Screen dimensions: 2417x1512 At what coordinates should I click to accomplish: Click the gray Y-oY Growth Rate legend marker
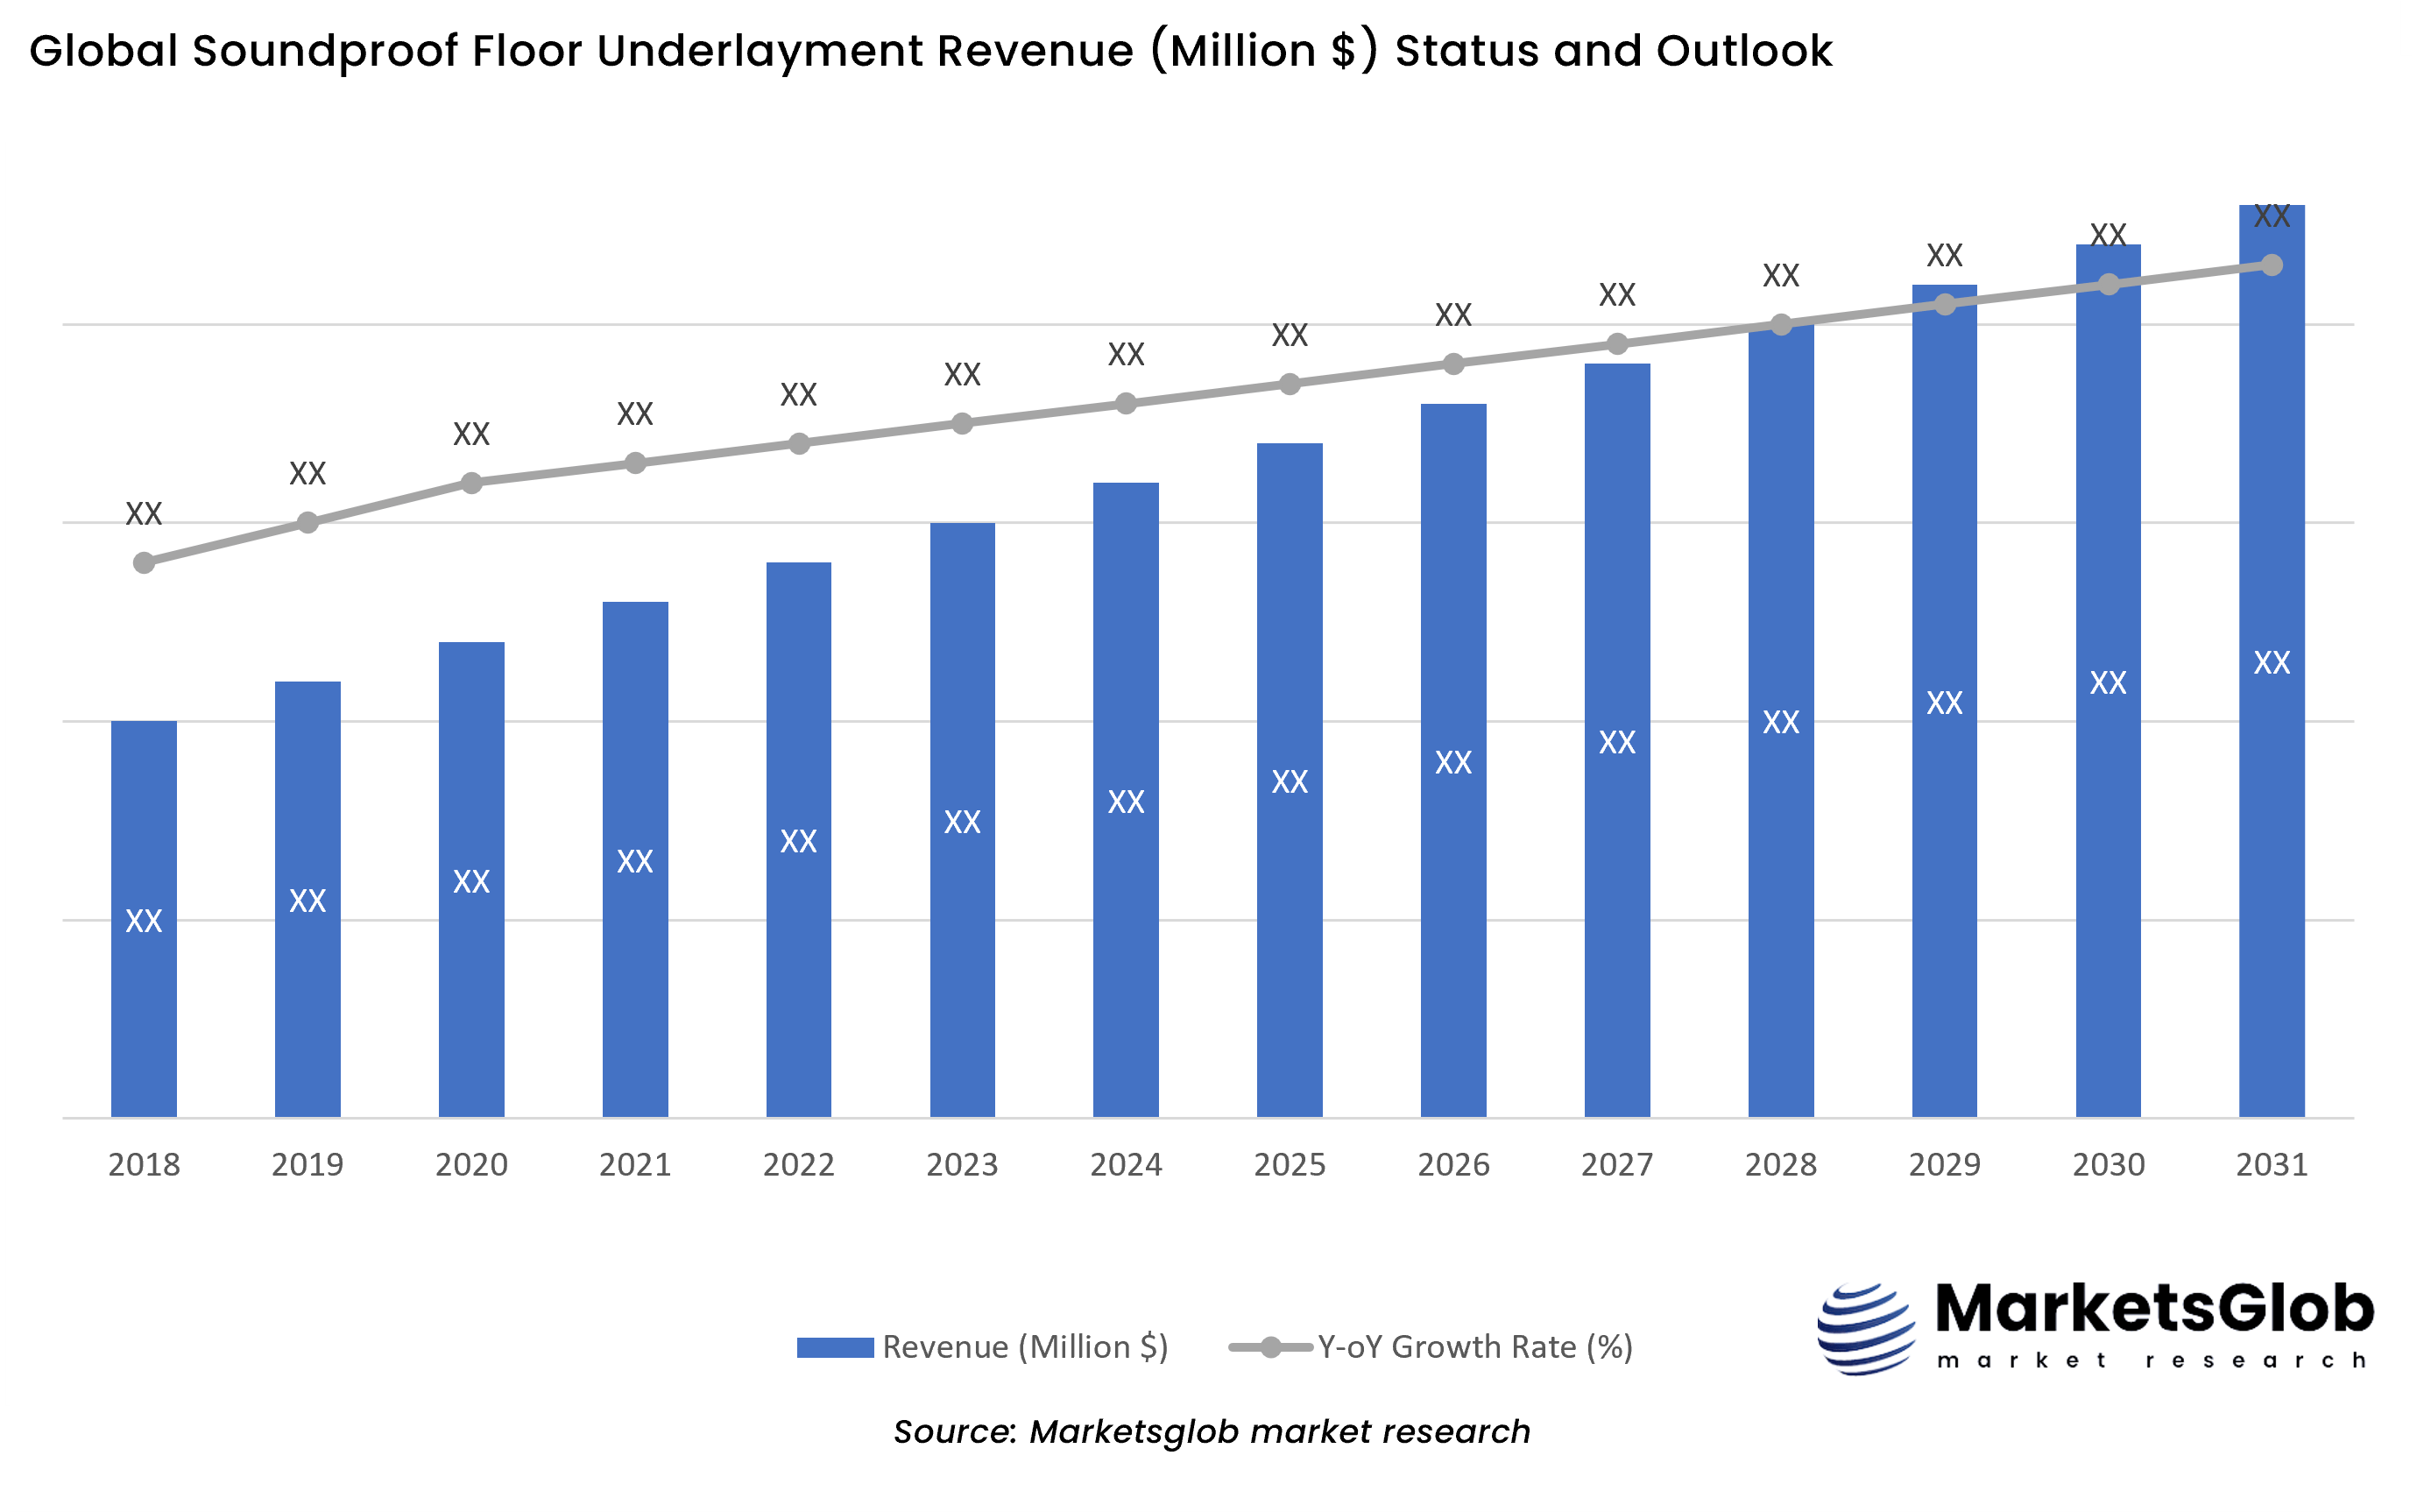click(1270, 1348)
